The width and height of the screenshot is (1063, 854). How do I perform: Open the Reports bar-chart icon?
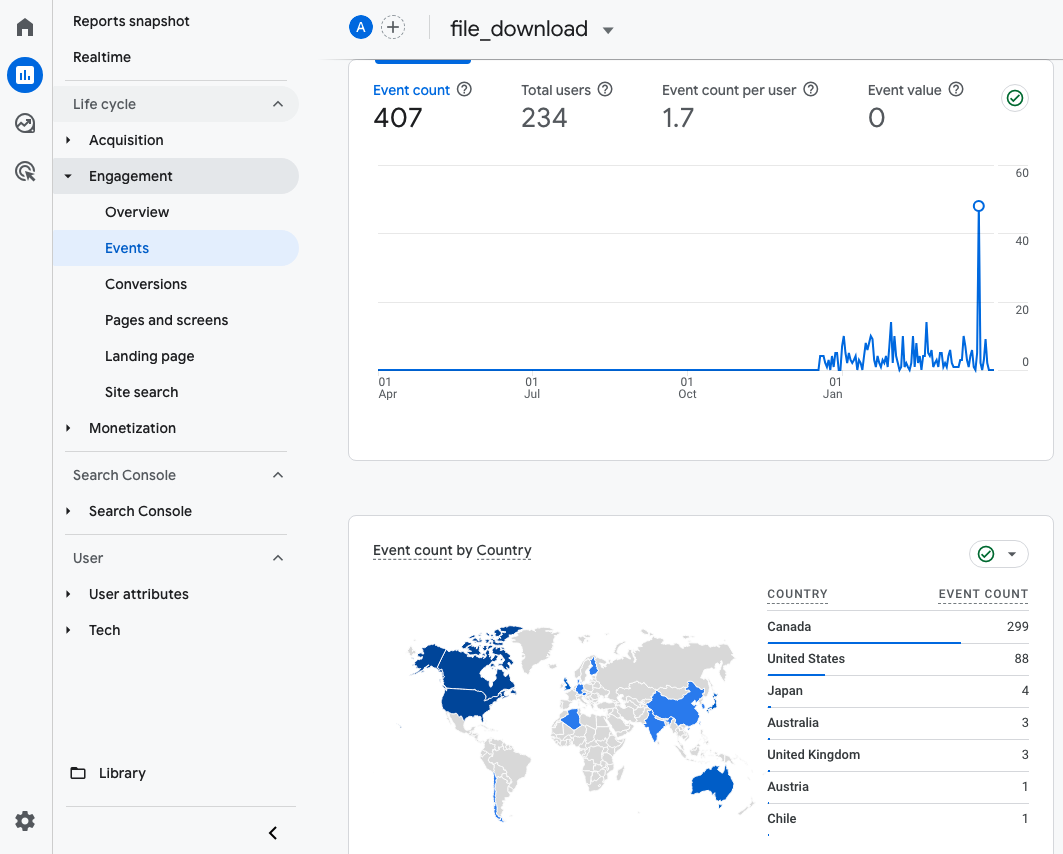(x=25, y=75)
